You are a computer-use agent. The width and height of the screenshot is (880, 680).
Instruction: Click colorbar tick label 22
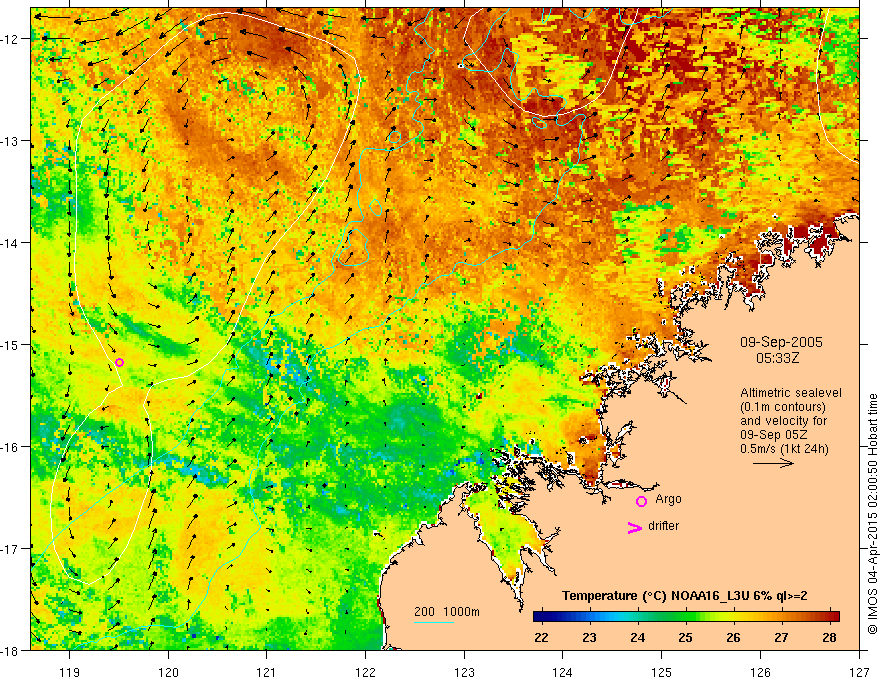[541, 637]
